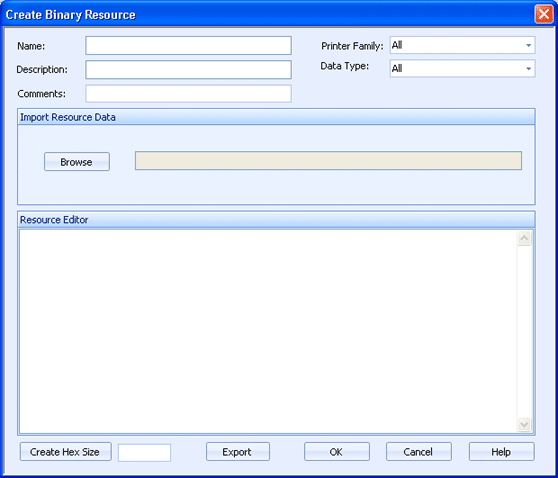This screenshot has height=478, width=558.
Task: Click the Browse button
Action: coord(77,162)
